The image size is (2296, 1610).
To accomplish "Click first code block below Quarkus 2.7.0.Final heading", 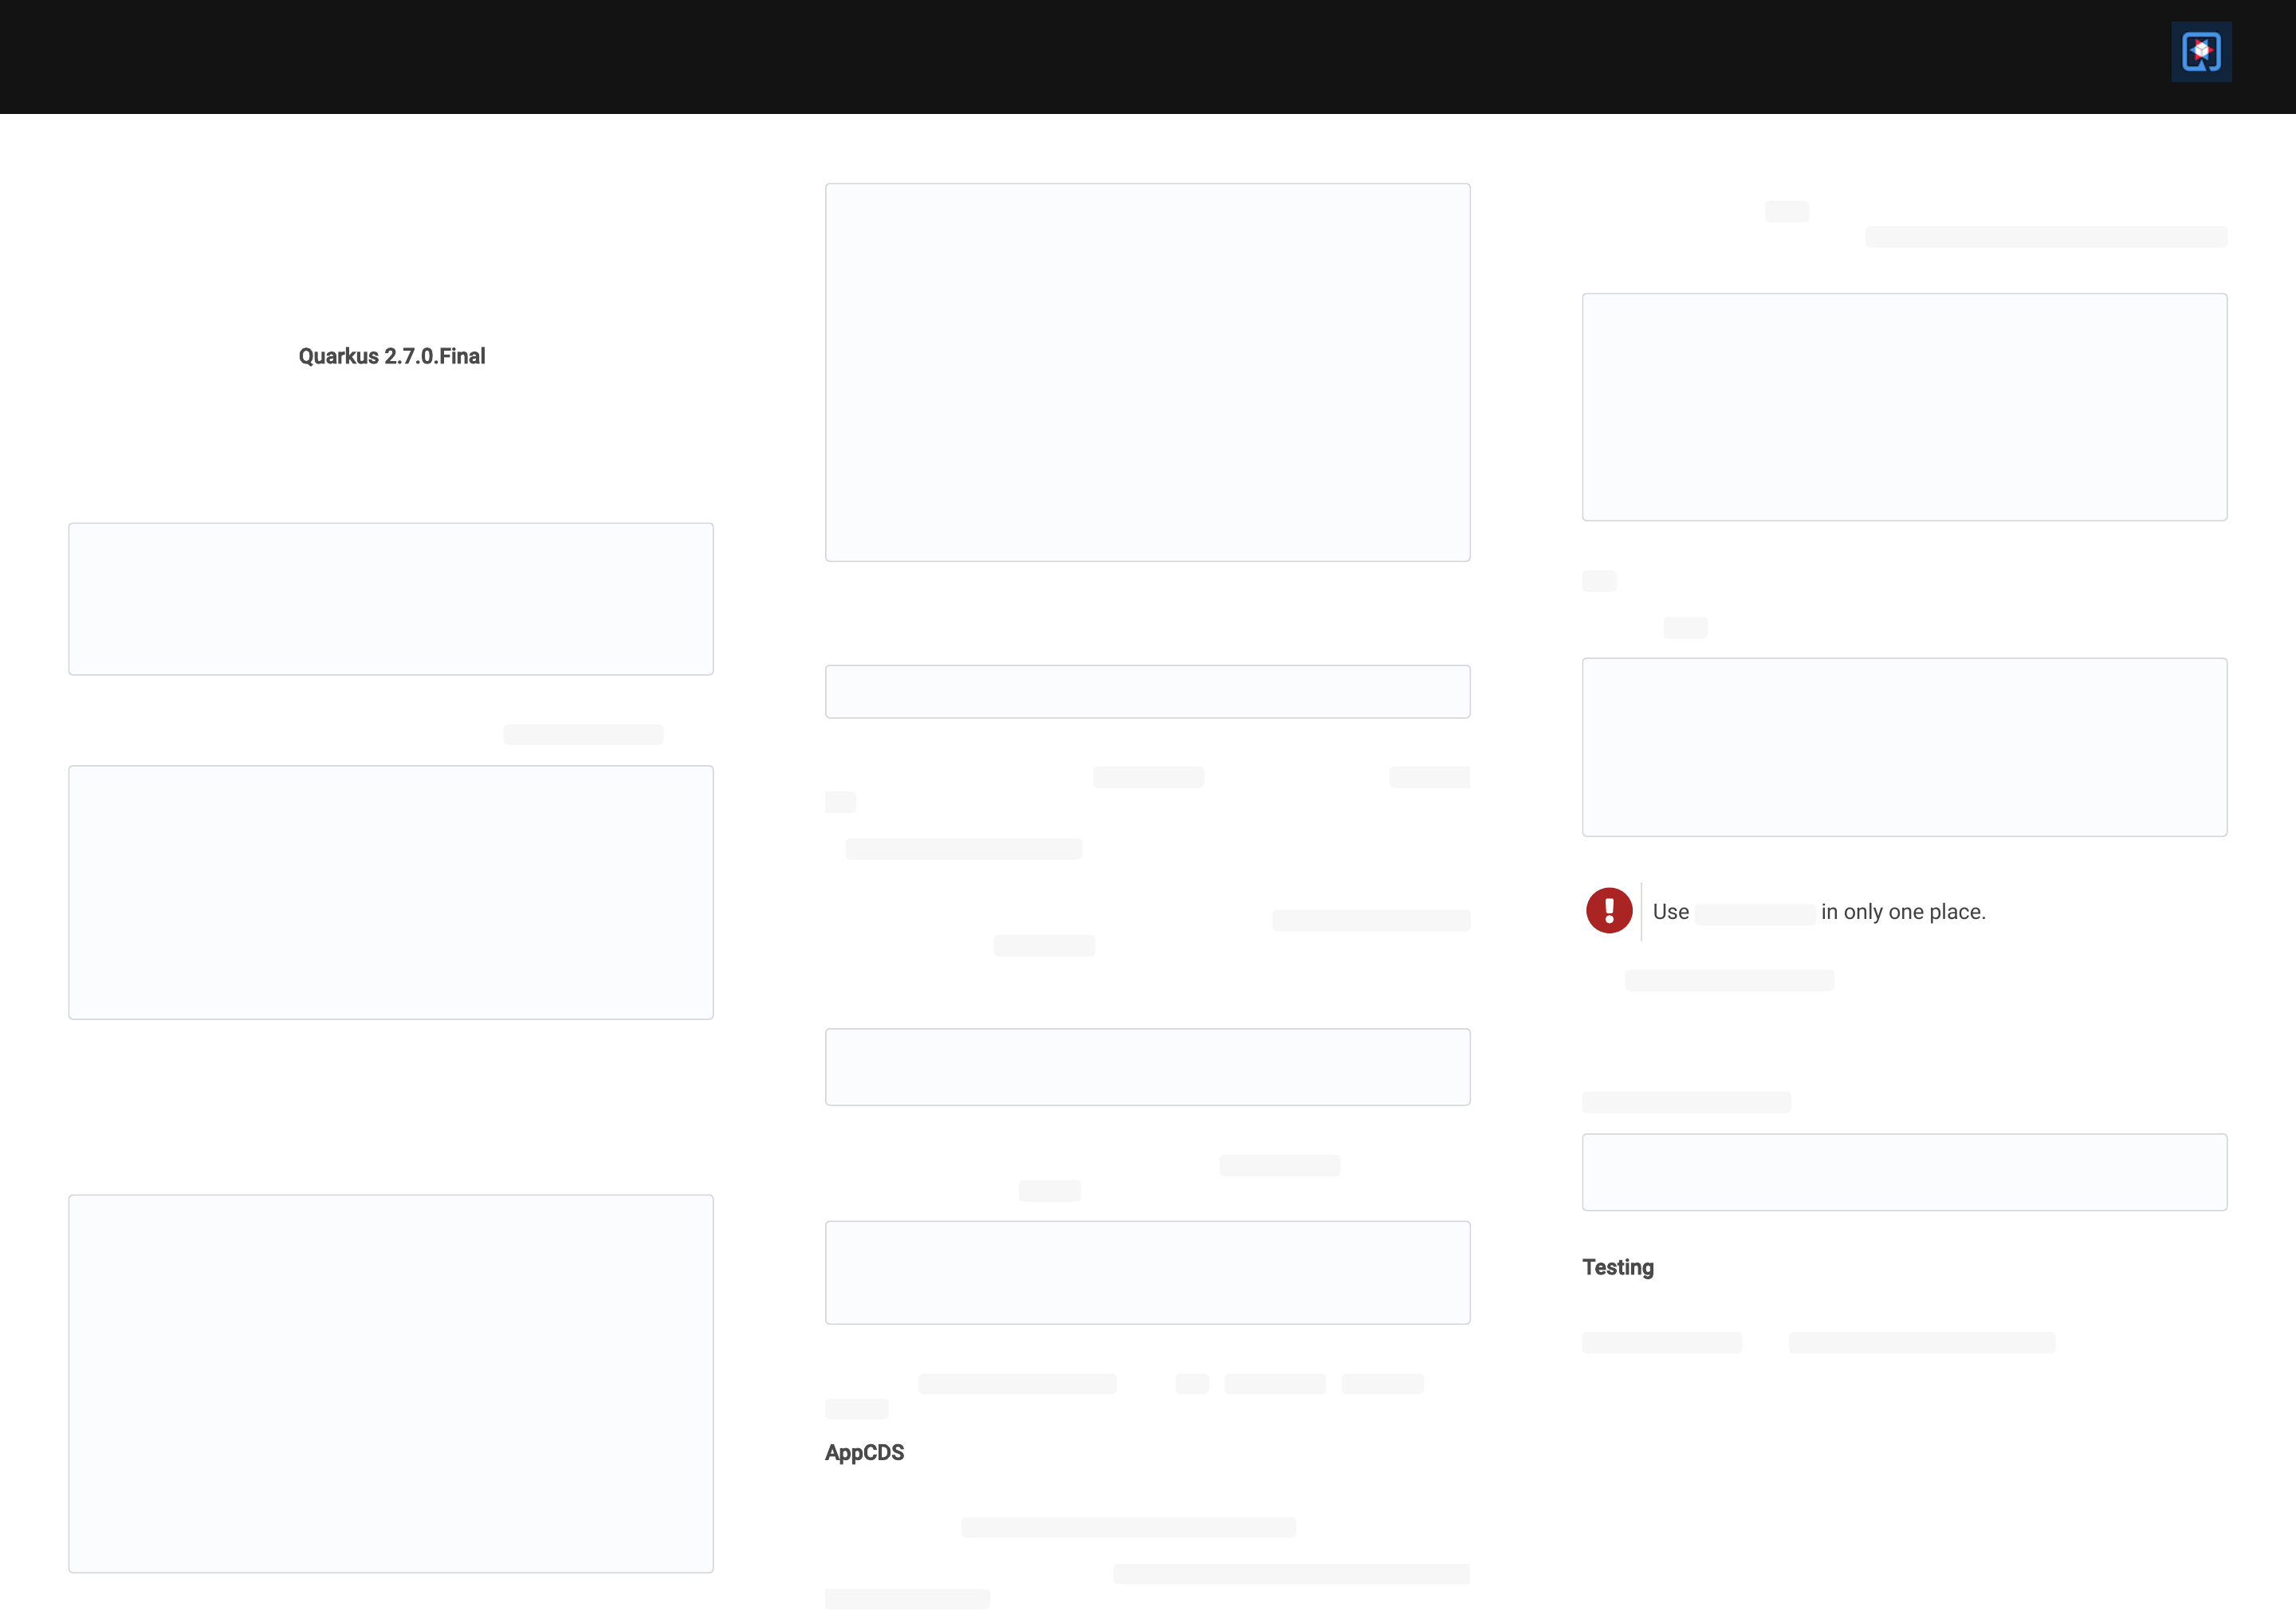I will click(x=391, y=598).
